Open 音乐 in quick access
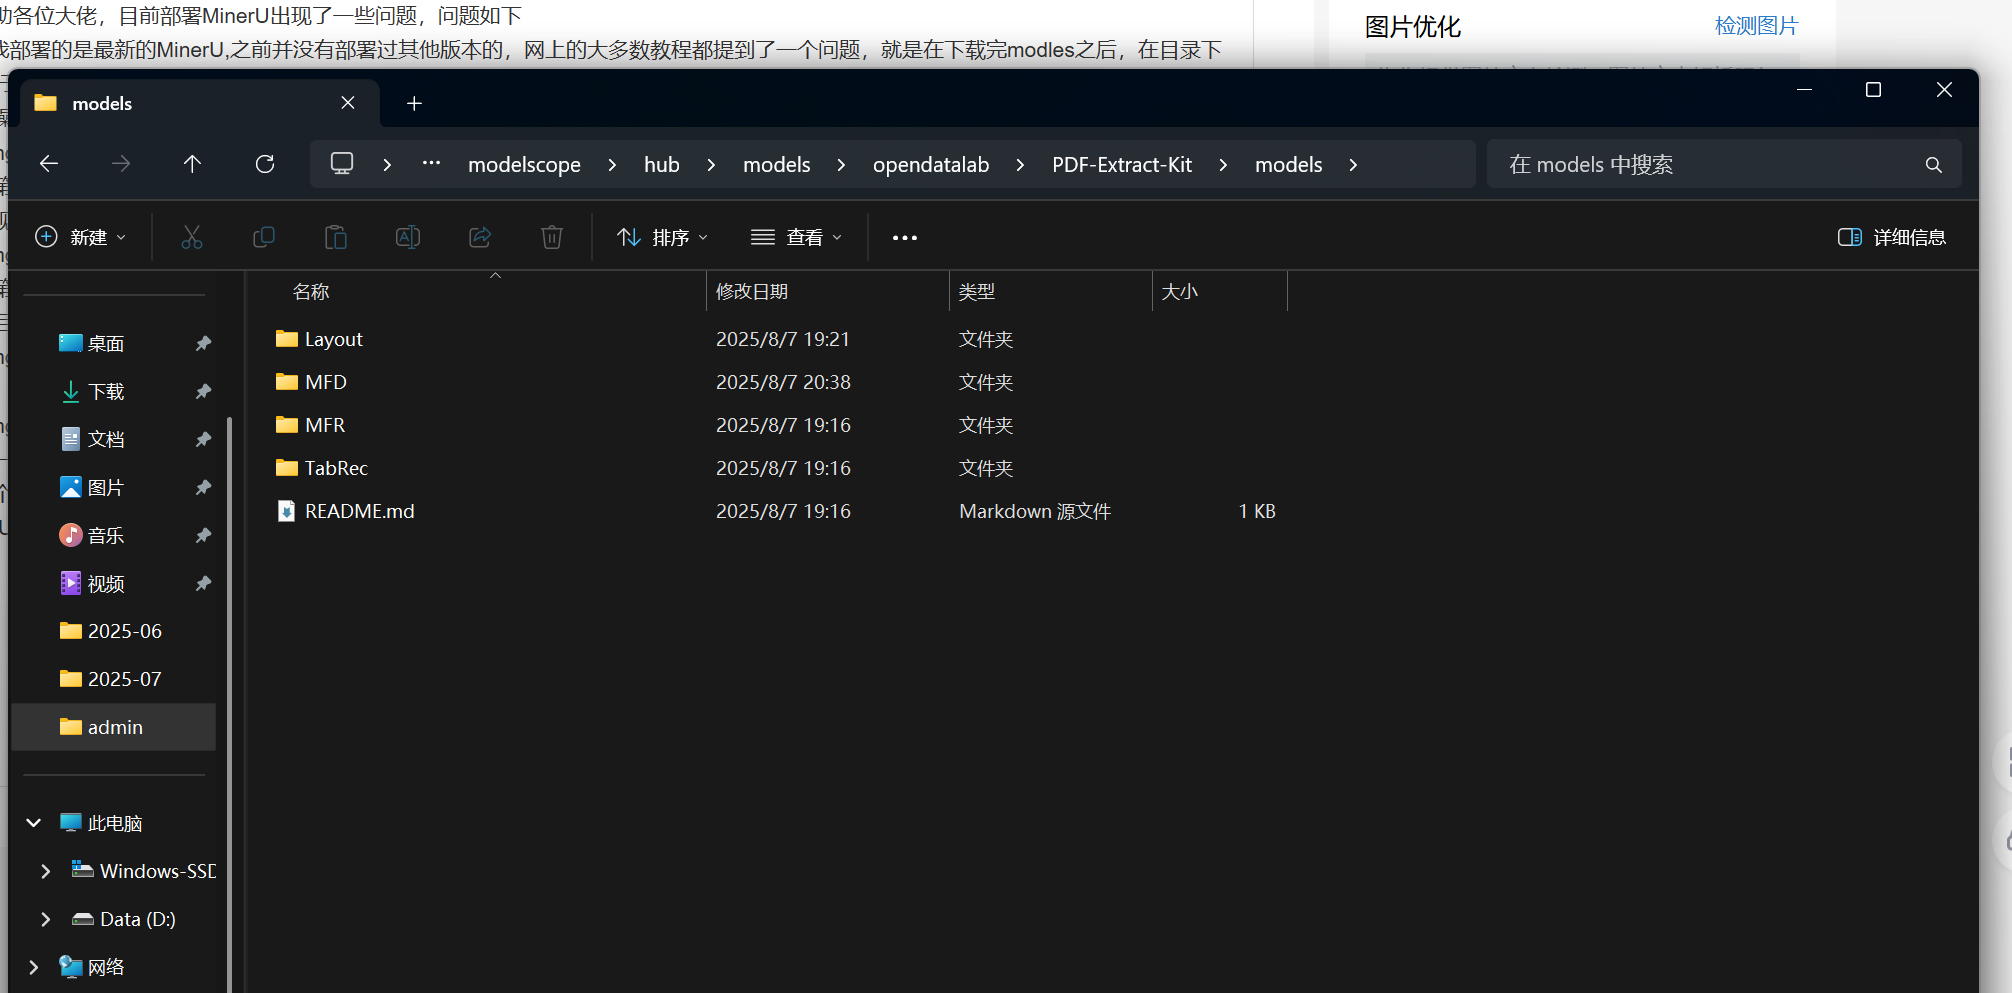Screen dimensions: 2012x993 [x=105, y=535]
